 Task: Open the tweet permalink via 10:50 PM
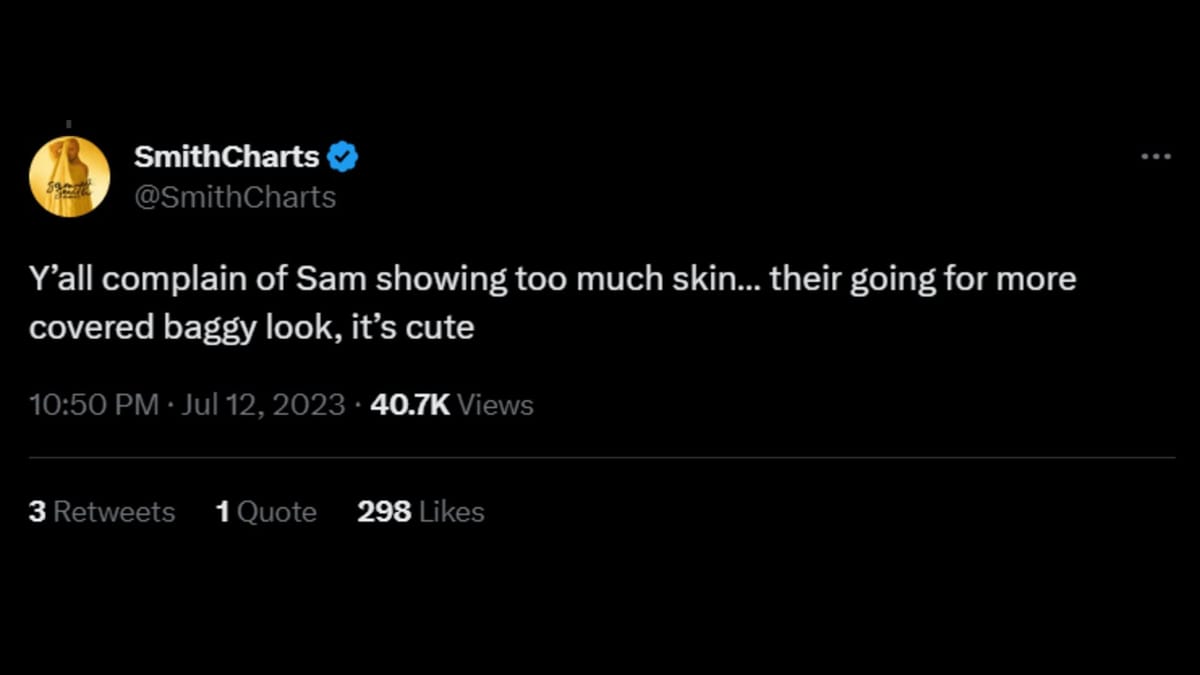click(x=94, y=405)
